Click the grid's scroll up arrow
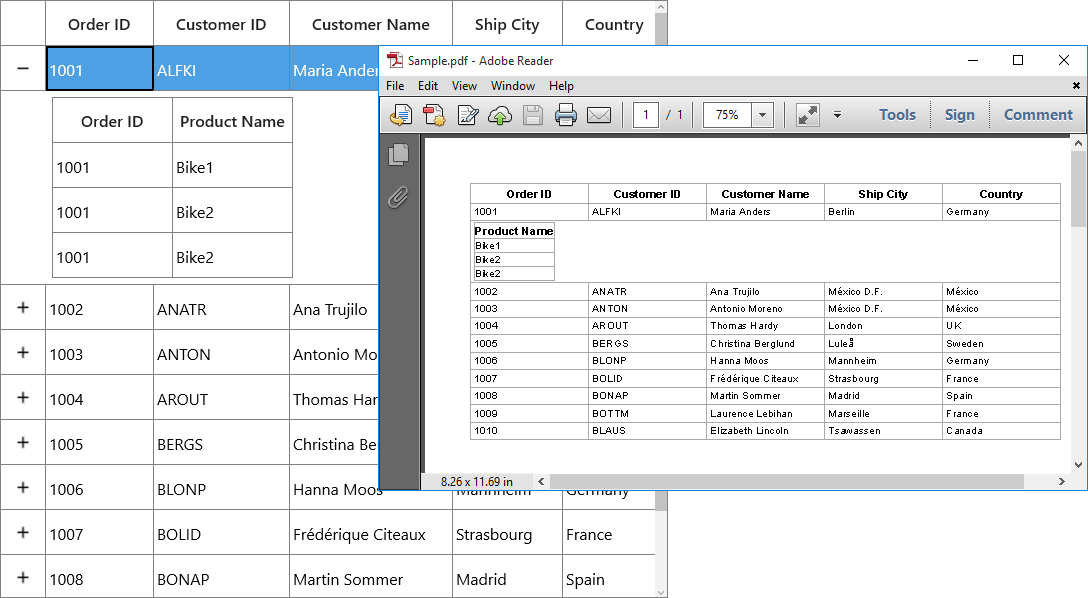The width and height of the screenshot is (1088, 598). [x=661, y=7]
